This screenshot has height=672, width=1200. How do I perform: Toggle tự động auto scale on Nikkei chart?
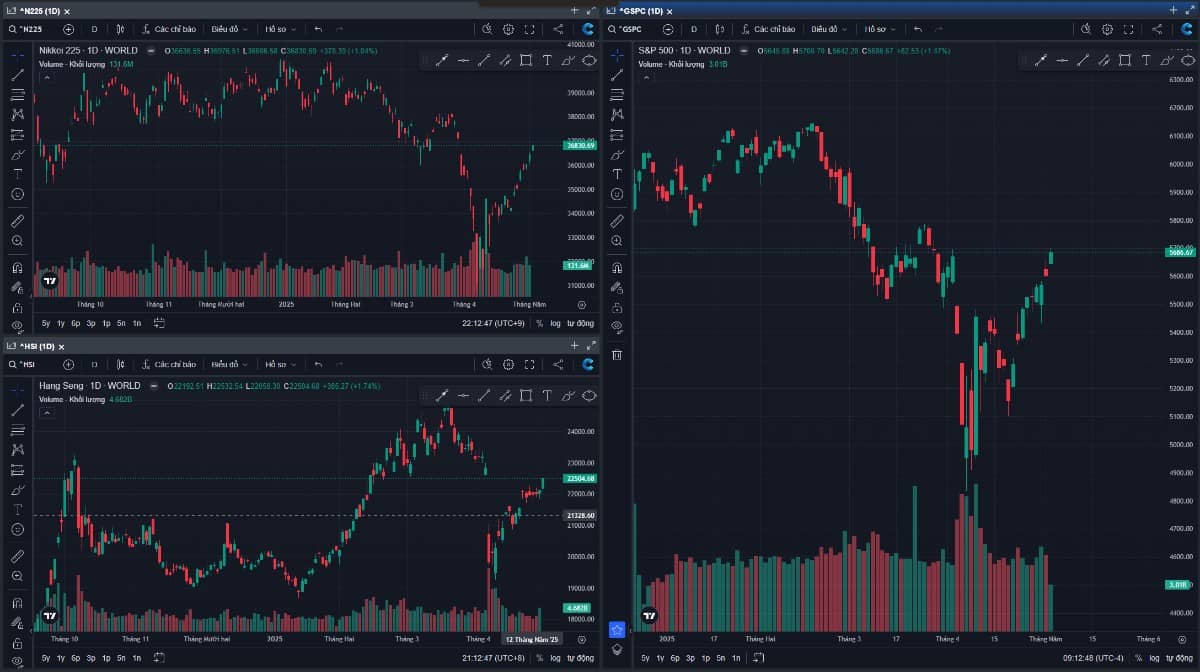click(580, 323)
